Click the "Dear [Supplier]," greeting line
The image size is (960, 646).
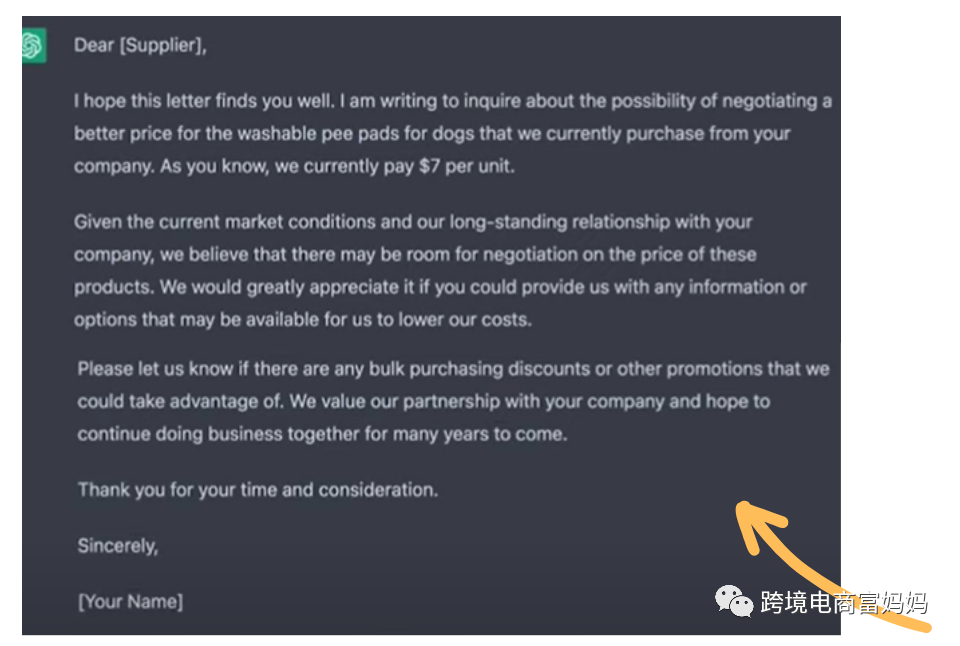pyautogui.click(x=140, y=45)
